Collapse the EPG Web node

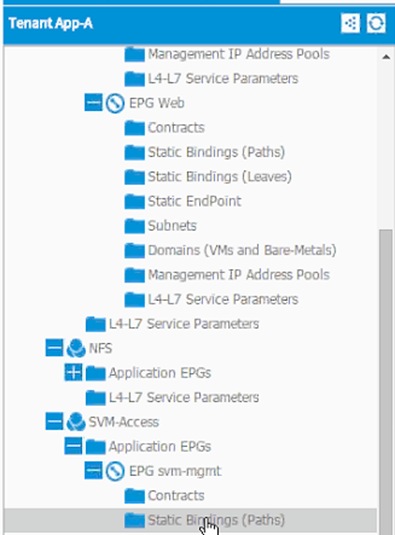pos(93,103)
